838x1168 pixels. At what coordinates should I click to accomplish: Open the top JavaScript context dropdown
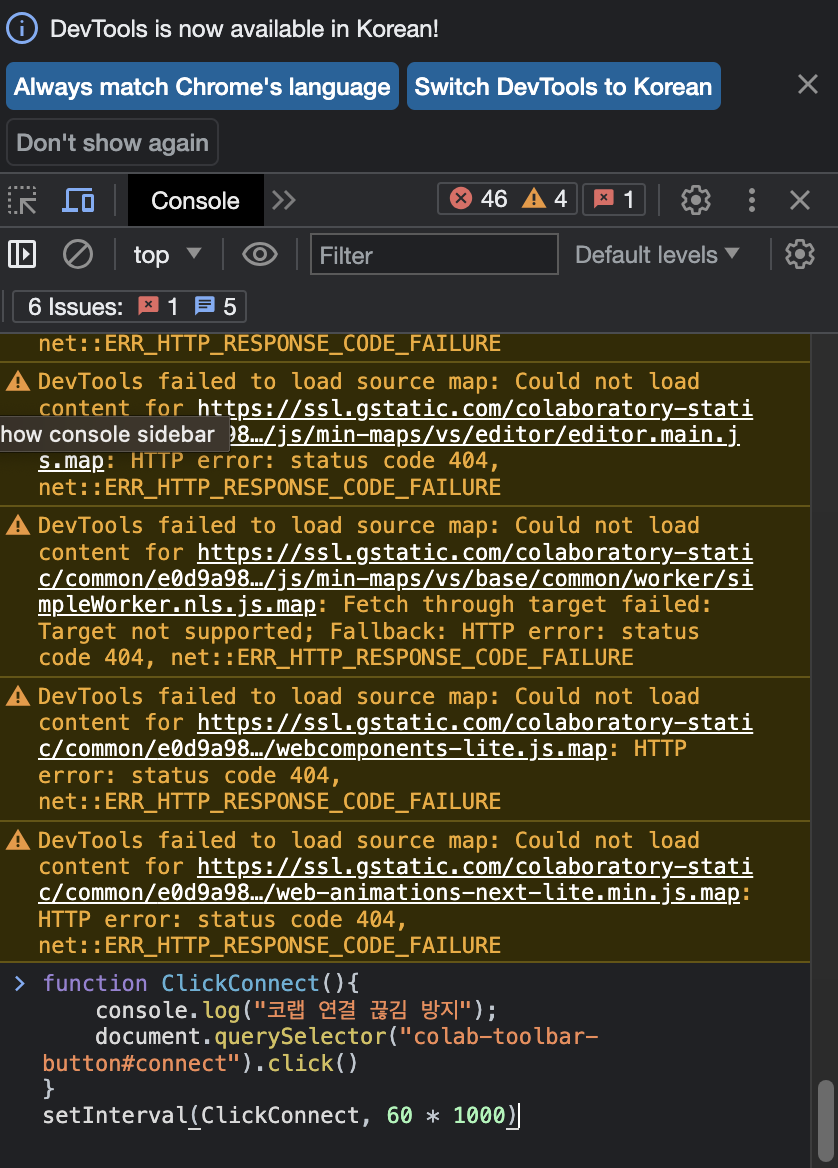(x=168, y=255)
